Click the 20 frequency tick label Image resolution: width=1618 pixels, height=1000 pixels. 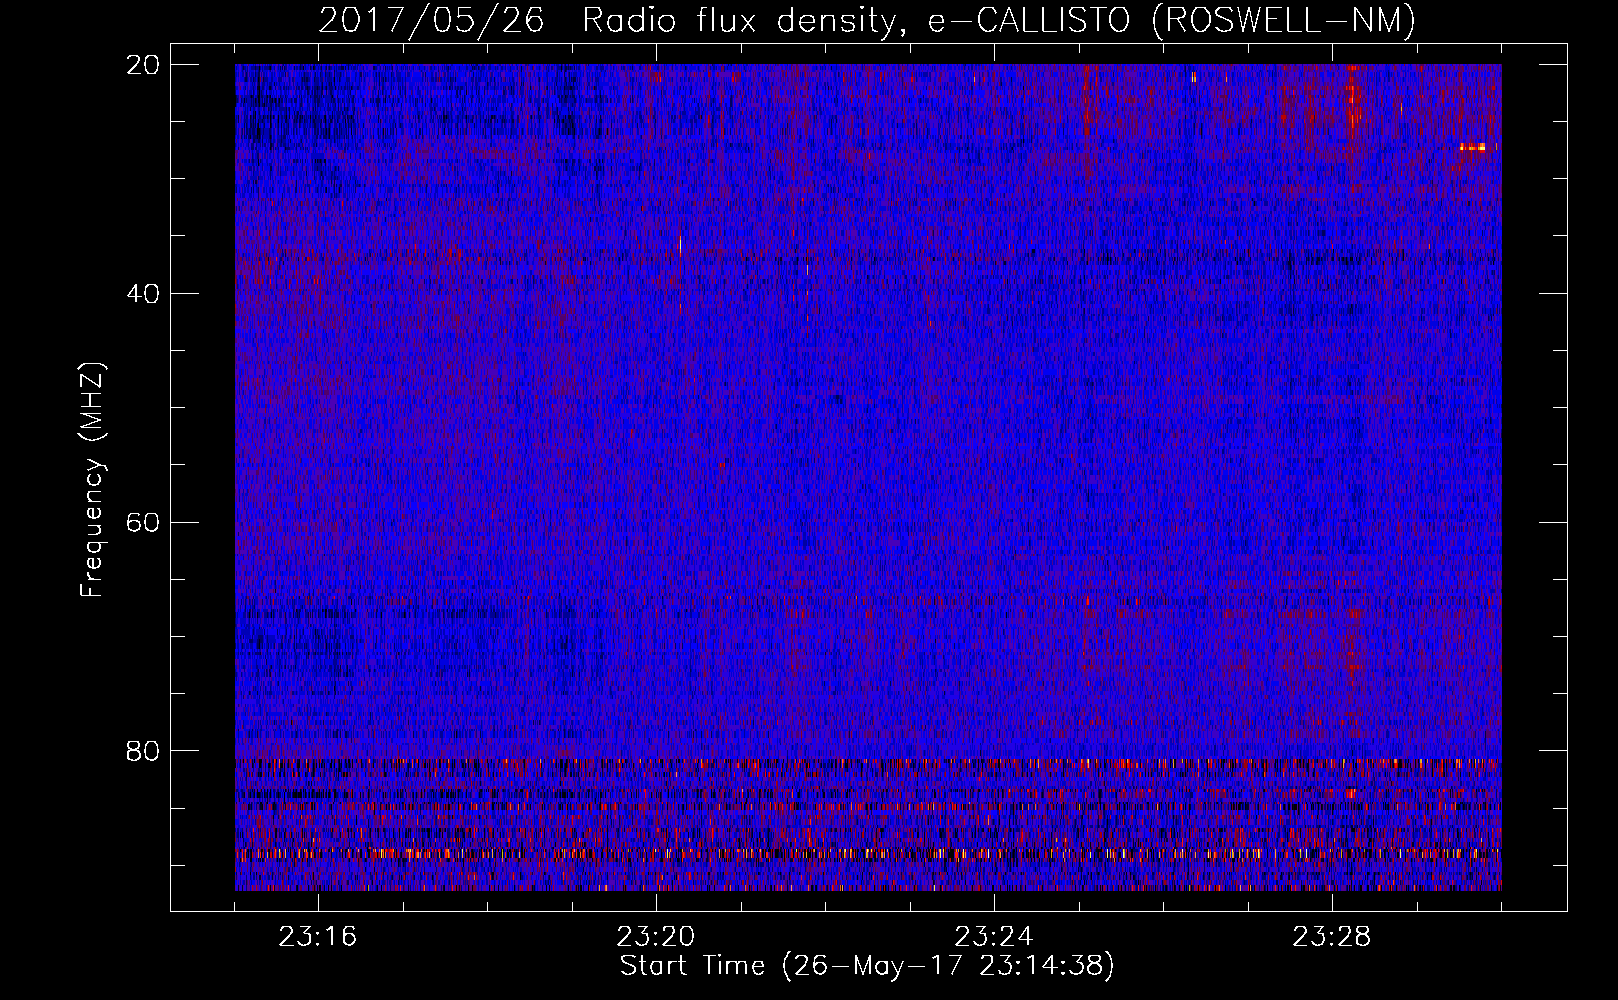click(x=143, y=65)
